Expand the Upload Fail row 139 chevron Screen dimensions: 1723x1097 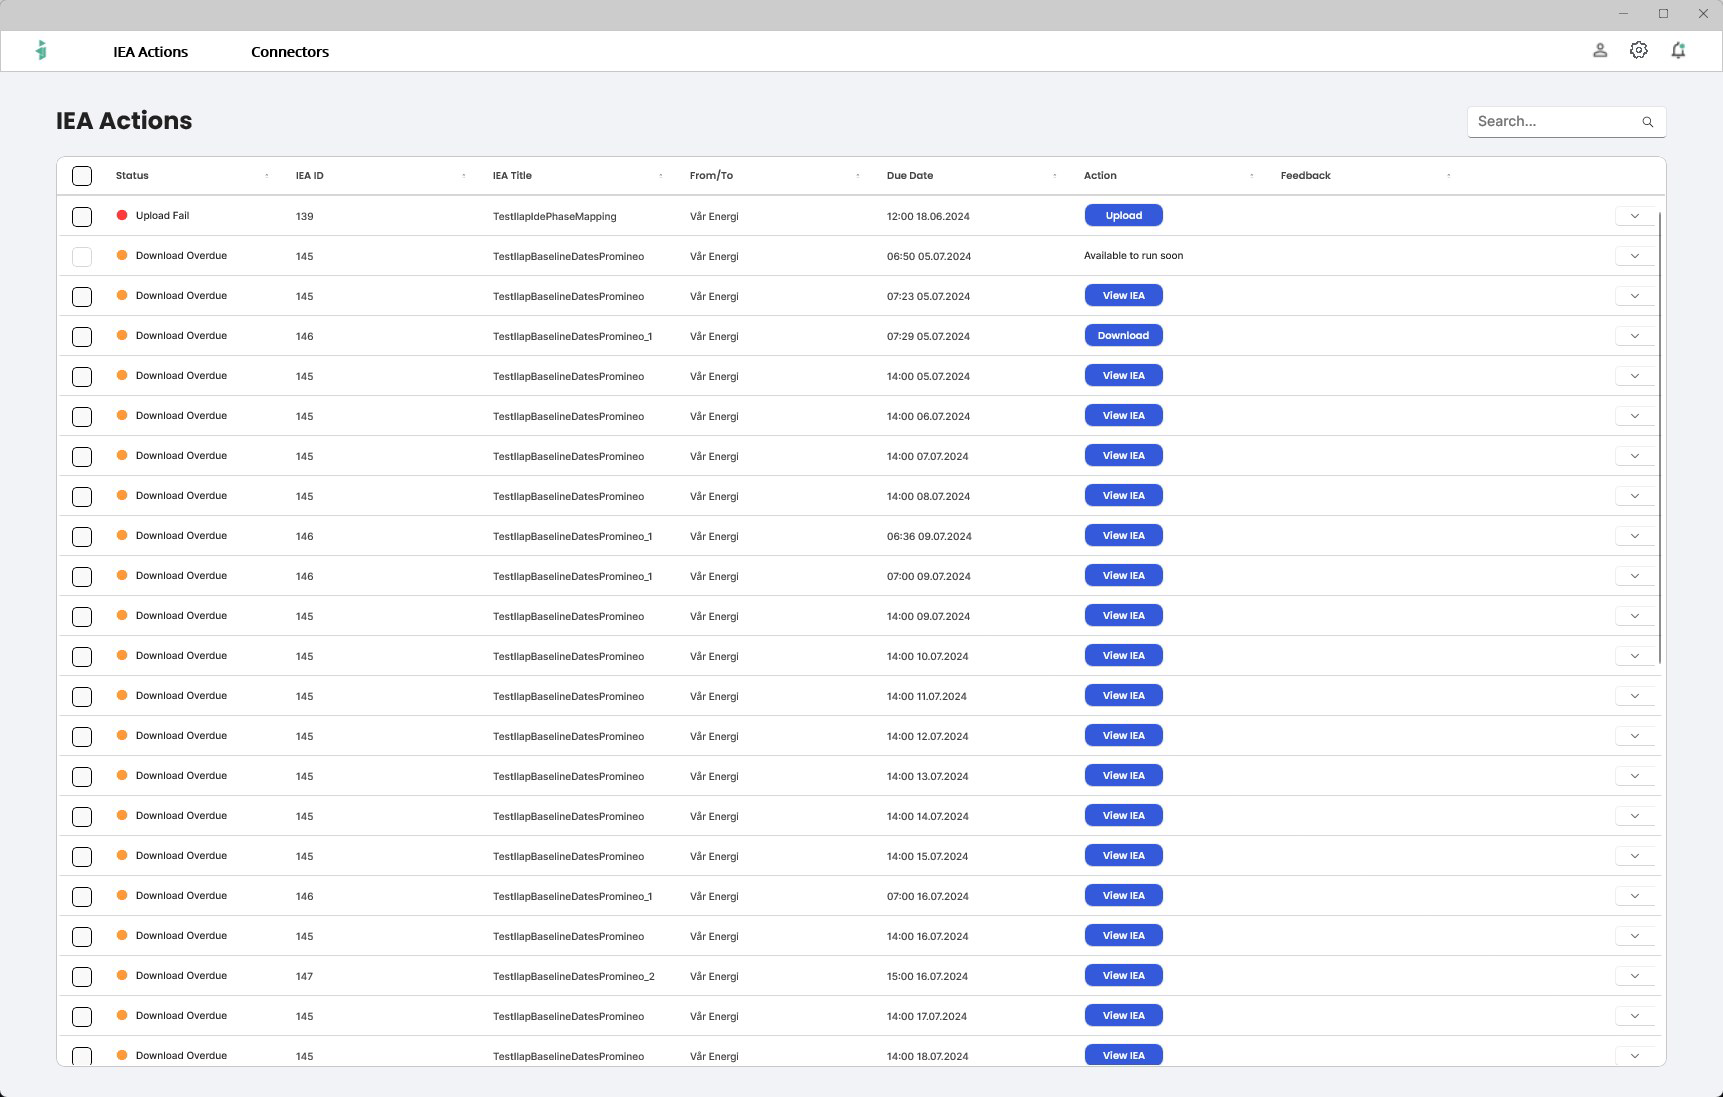point(1635,216)
